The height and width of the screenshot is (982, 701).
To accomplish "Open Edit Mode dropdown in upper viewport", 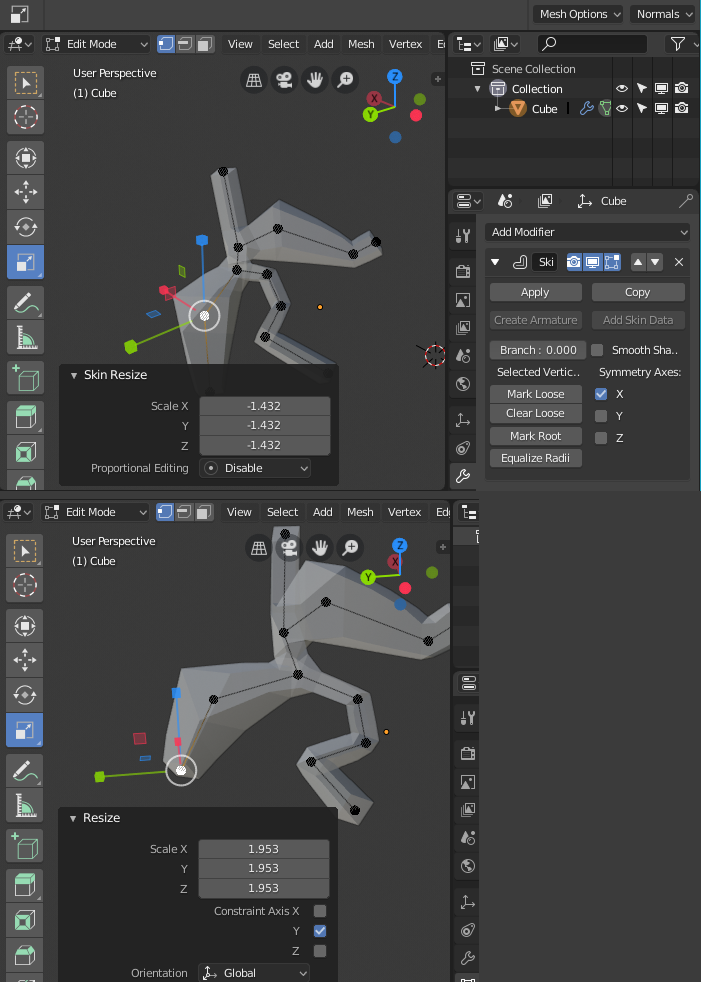I will [96, 44].
